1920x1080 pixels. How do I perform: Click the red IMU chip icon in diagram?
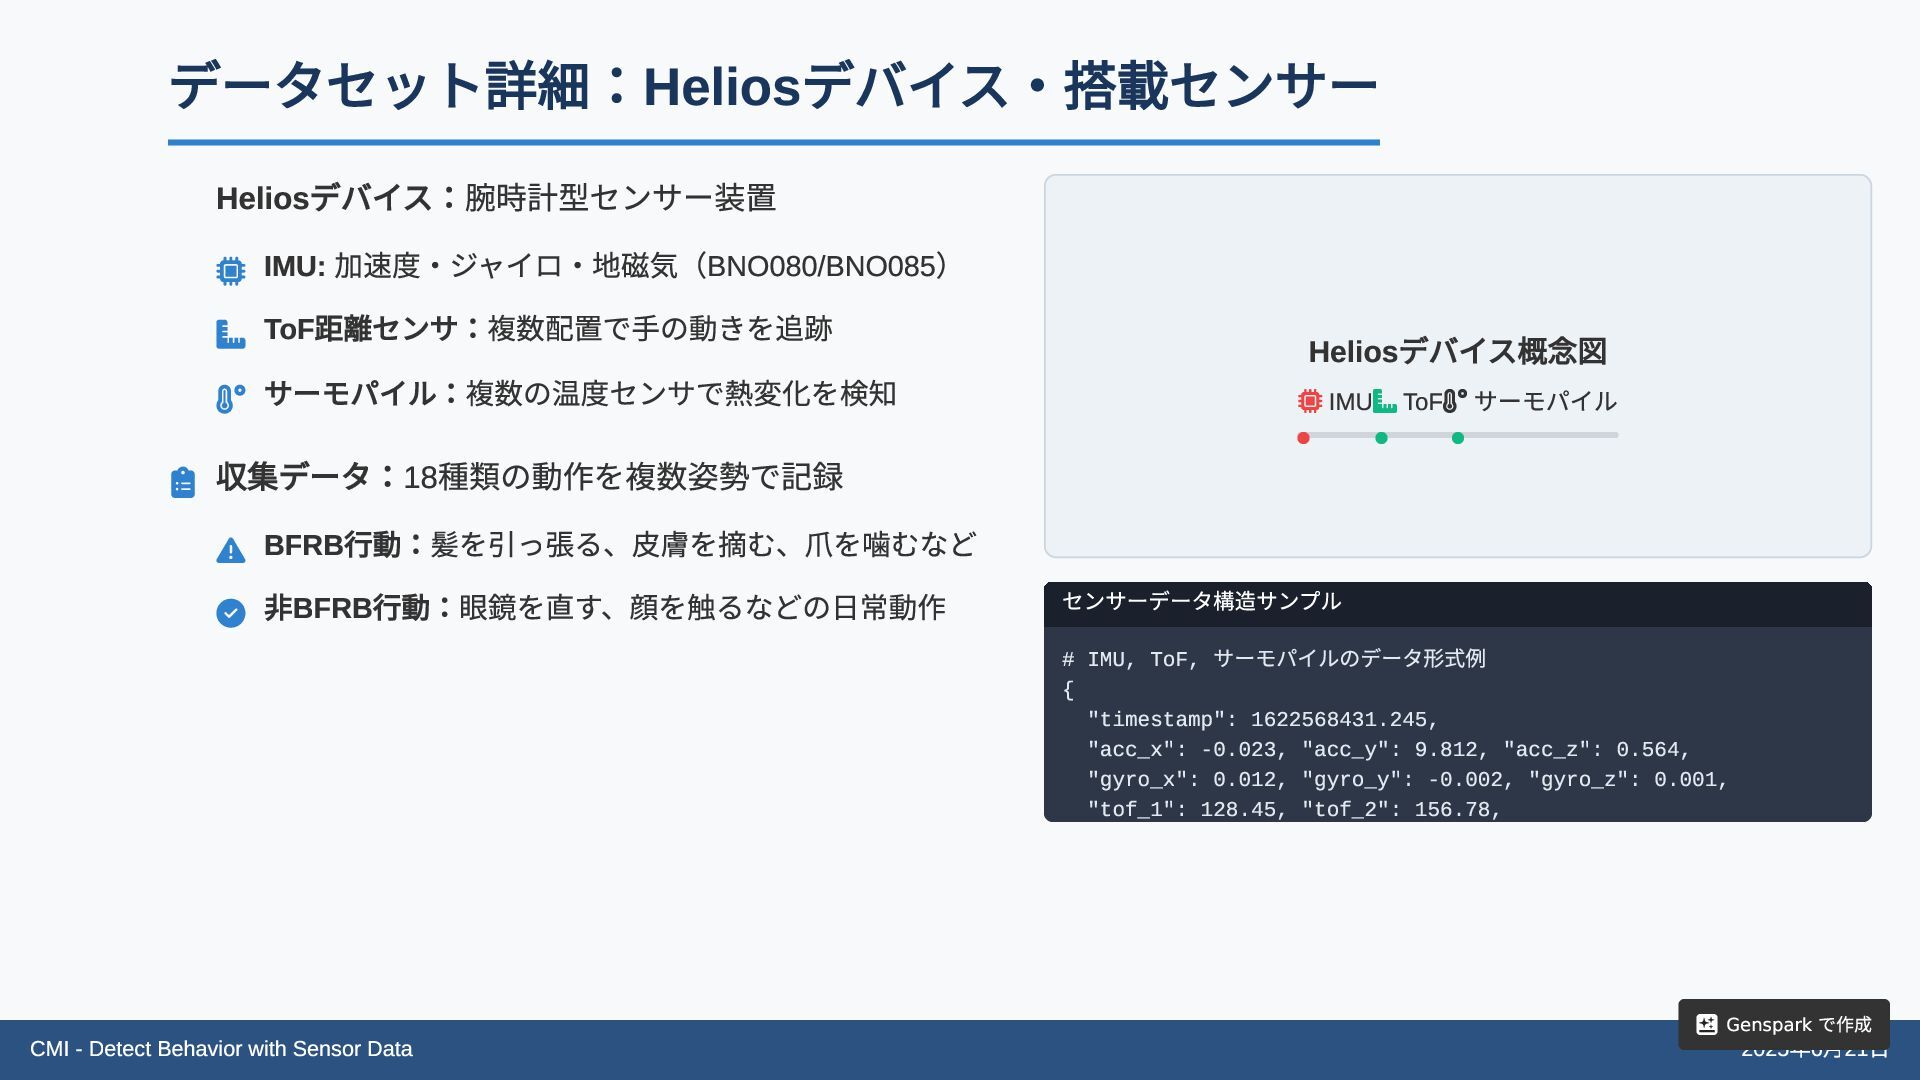[1310, 401]
